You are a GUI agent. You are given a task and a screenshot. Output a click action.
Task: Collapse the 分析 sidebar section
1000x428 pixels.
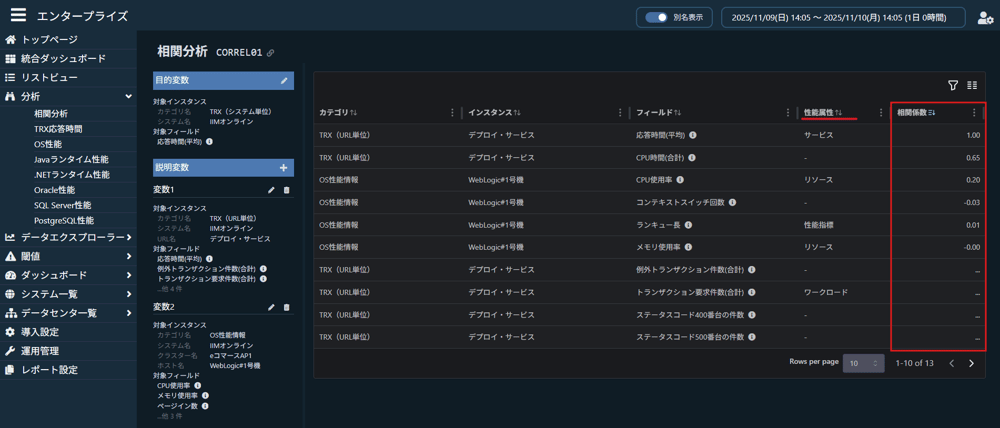coord(129,97)
